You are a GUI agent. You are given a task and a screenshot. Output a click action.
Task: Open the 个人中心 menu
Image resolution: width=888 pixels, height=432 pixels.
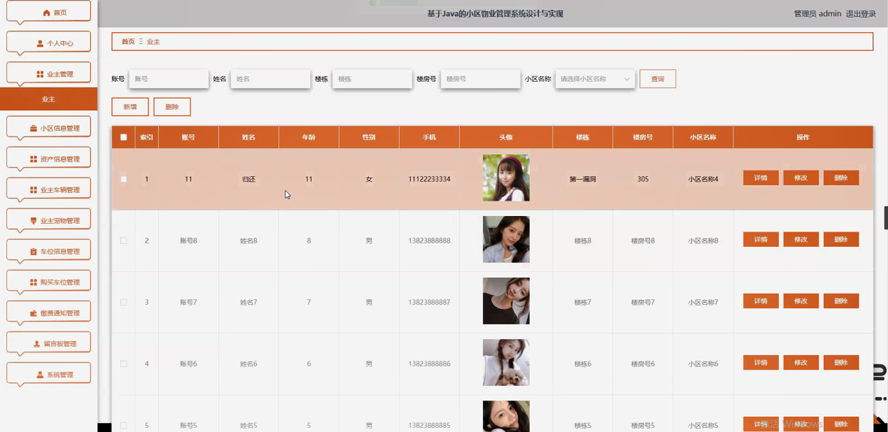(x=49, y=43)
